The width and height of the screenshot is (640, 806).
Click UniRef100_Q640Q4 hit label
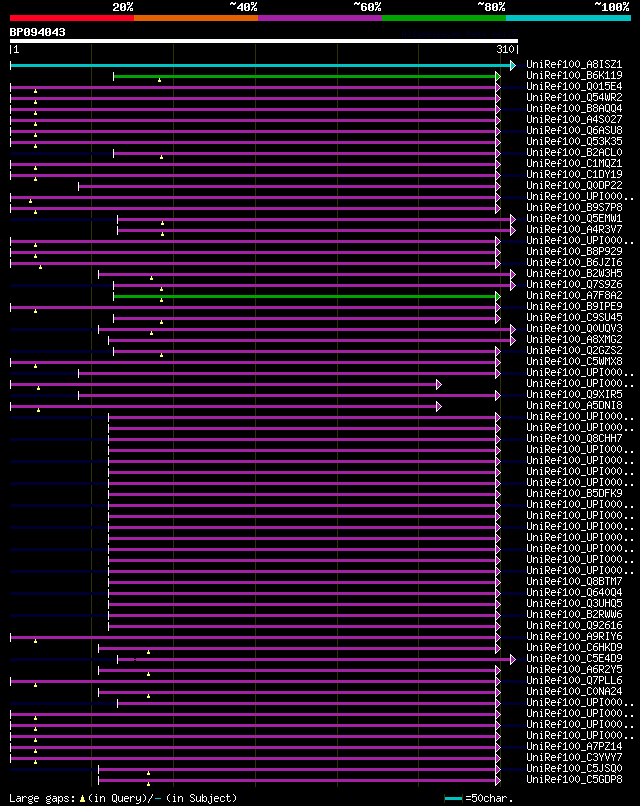click(x=574, y=592)
